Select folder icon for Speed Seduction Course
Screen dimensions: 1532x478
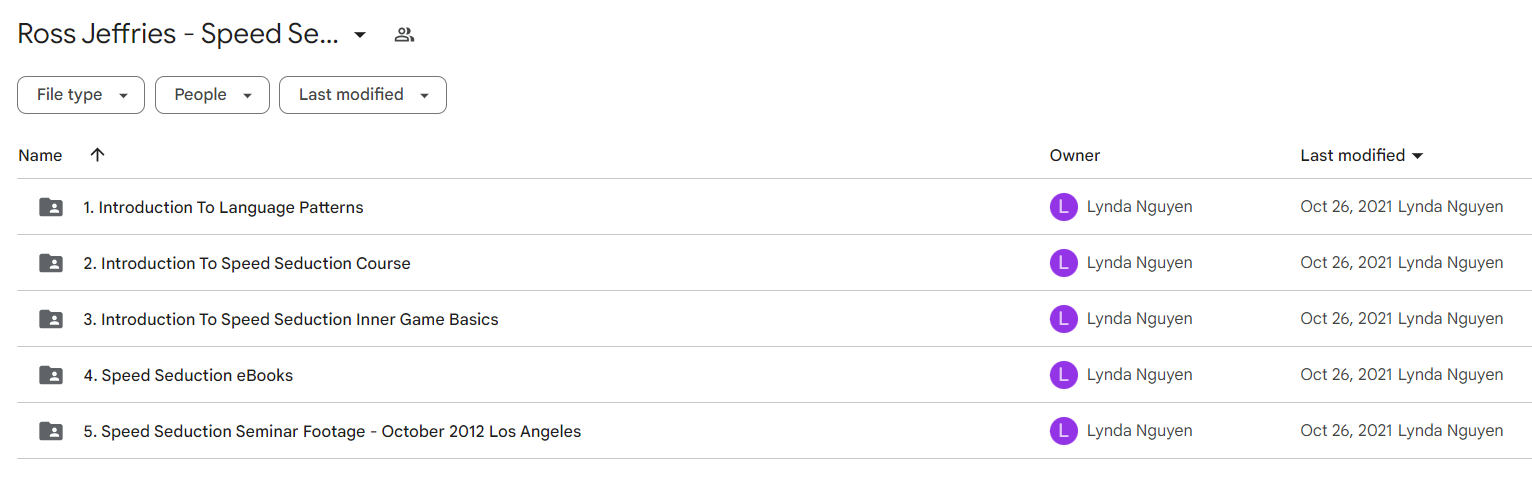[x=50, y=264]
